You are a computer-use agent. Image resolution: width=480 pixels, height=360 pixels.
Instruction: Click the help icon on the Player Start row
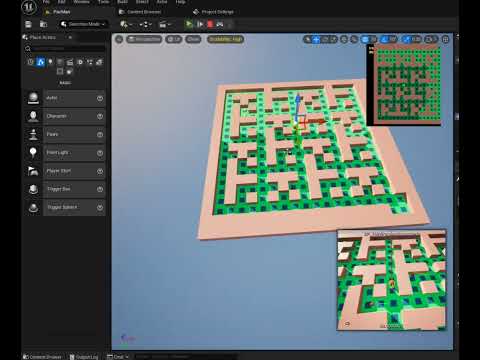pos(100,171)
